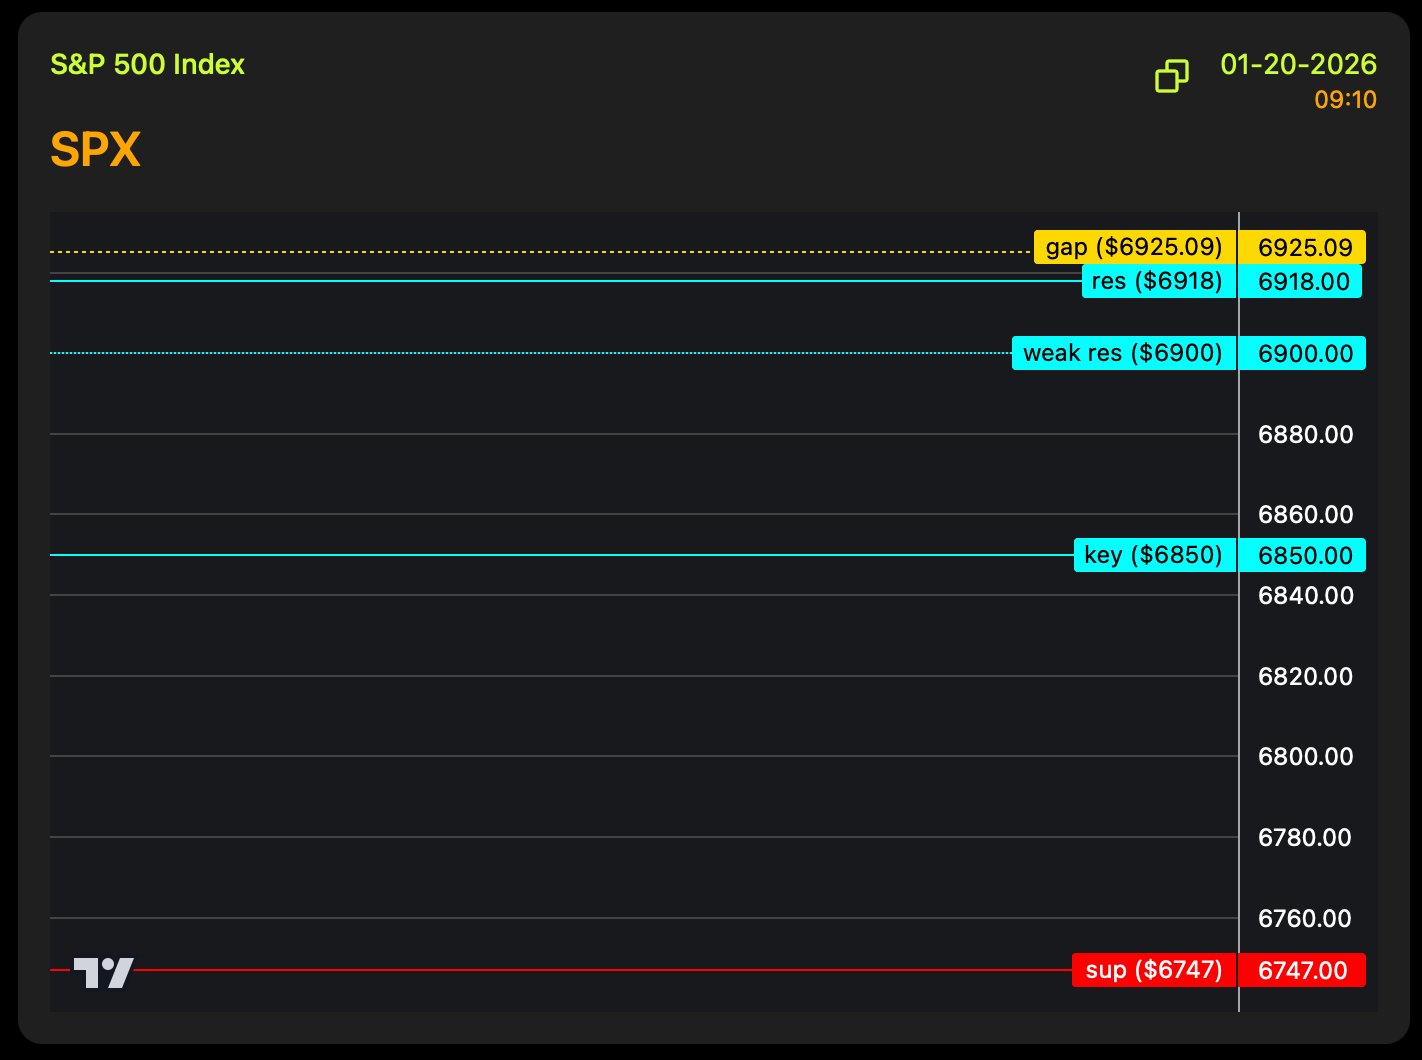Click the S&P 500 Index title

tap(147, 65)
